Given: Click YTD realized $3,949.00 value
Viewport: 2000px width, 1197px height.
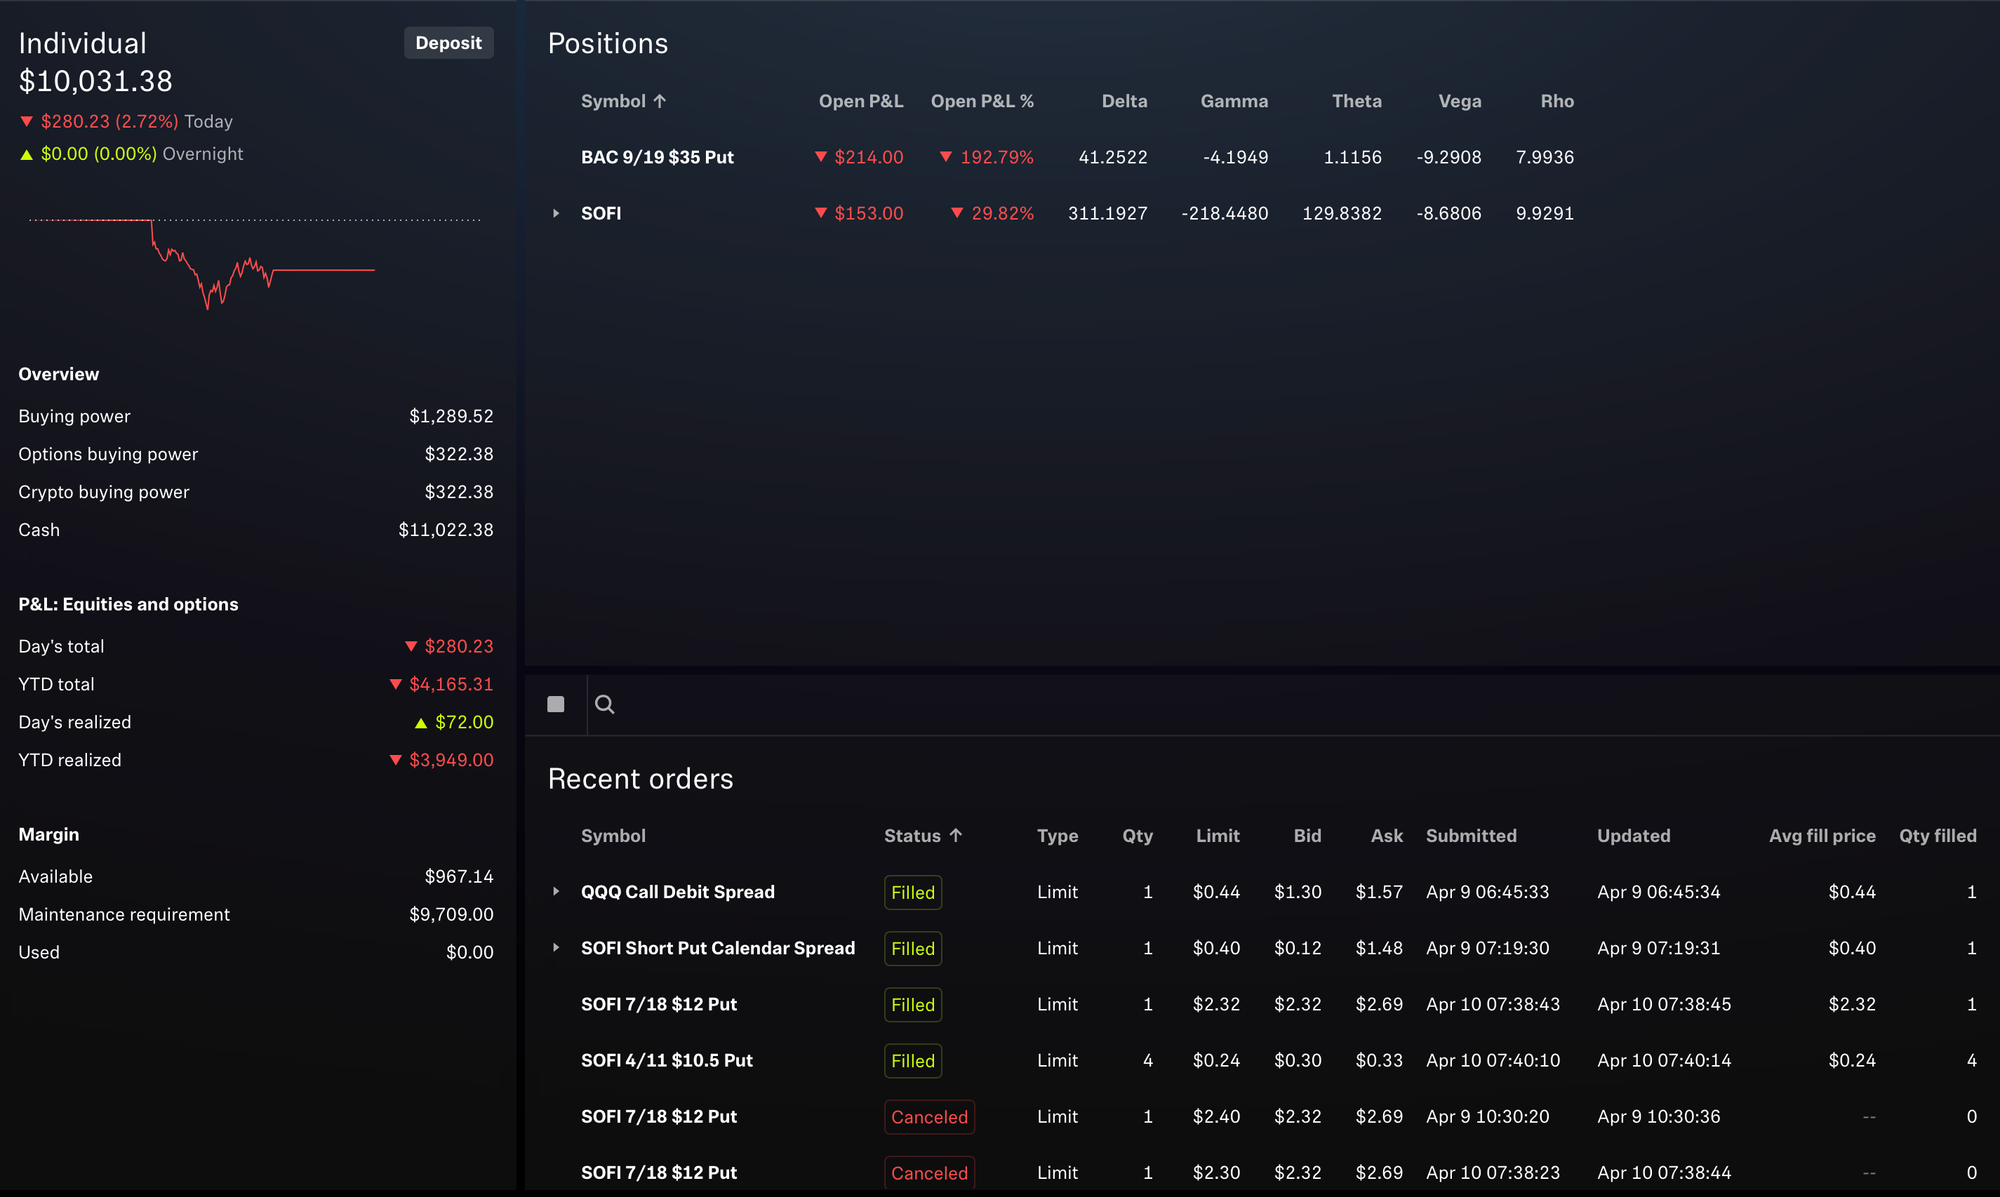Looking at the screenshot, I should pos(441,760).
